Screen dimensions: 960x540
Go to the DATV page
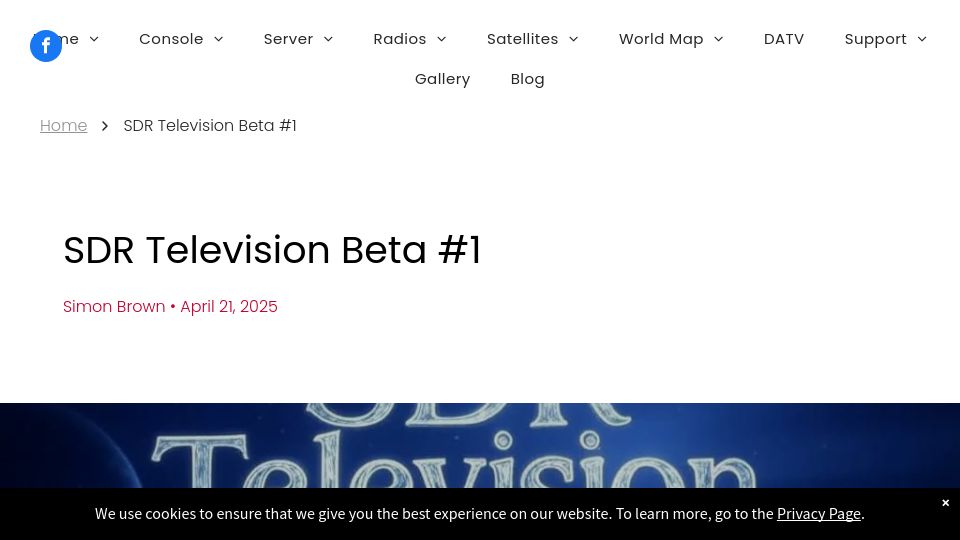tap(784, 39)
